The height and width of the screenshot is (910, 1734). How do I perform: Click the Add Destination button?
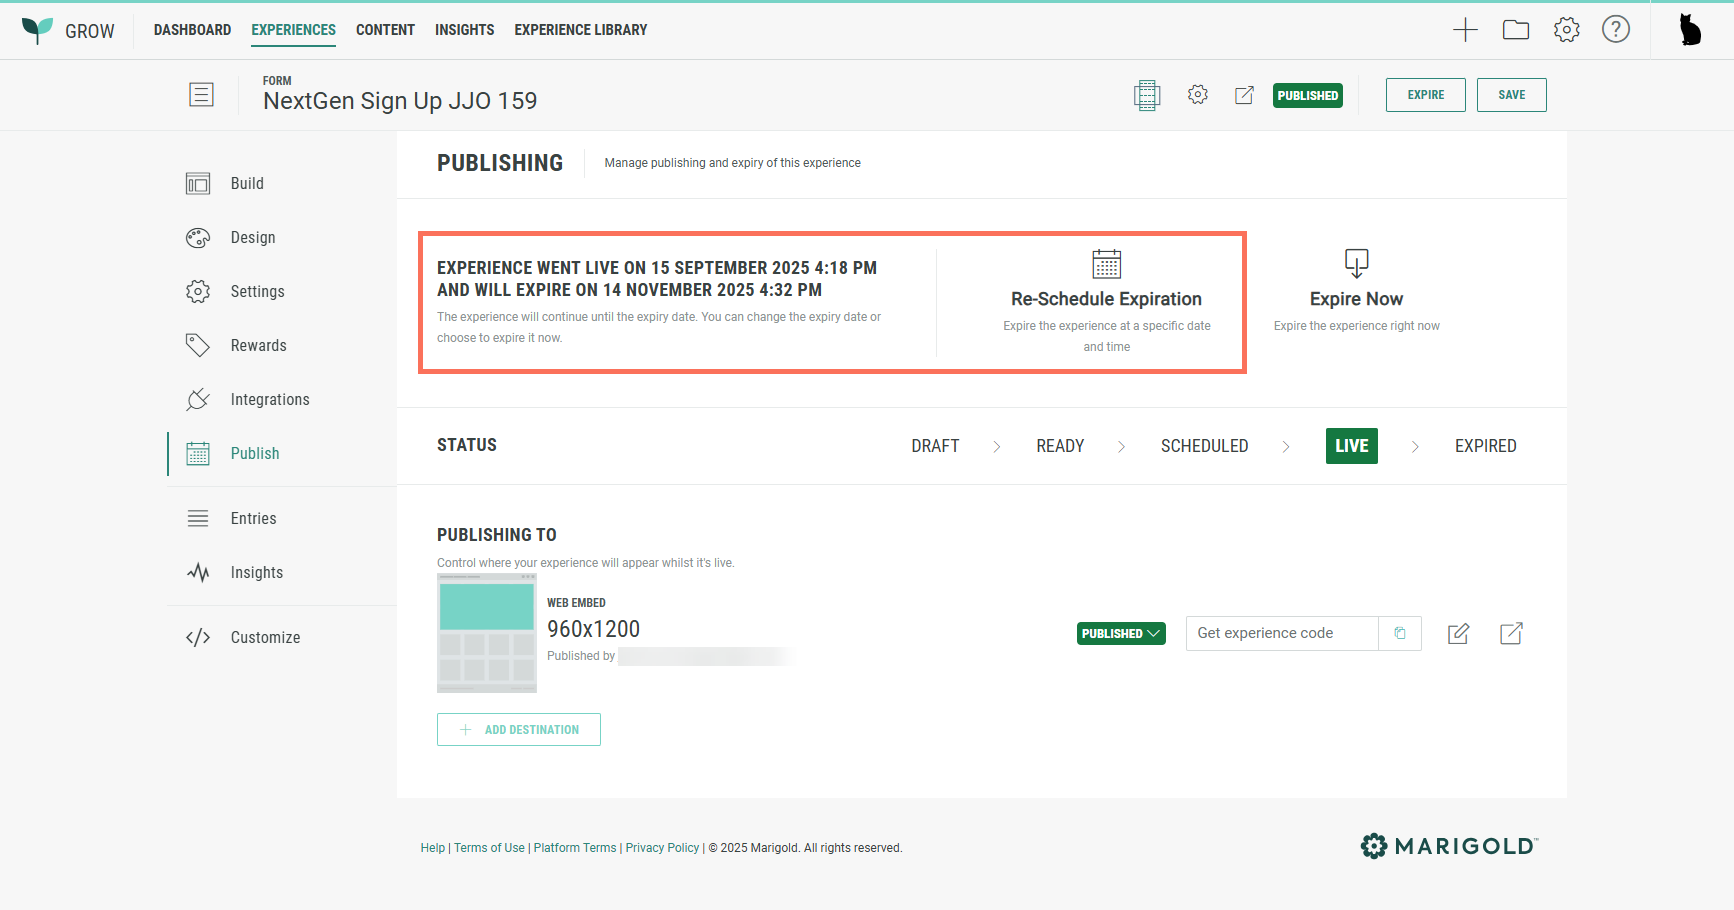pos(518,729)
